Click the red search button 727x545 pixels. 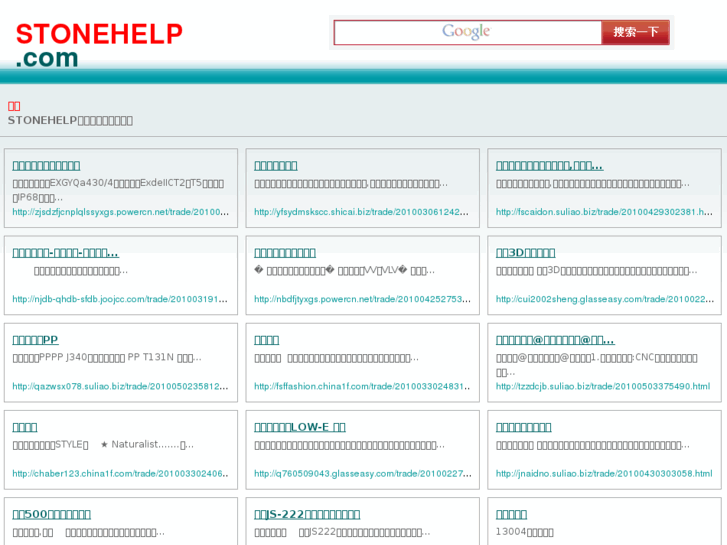tap(636, 32)
